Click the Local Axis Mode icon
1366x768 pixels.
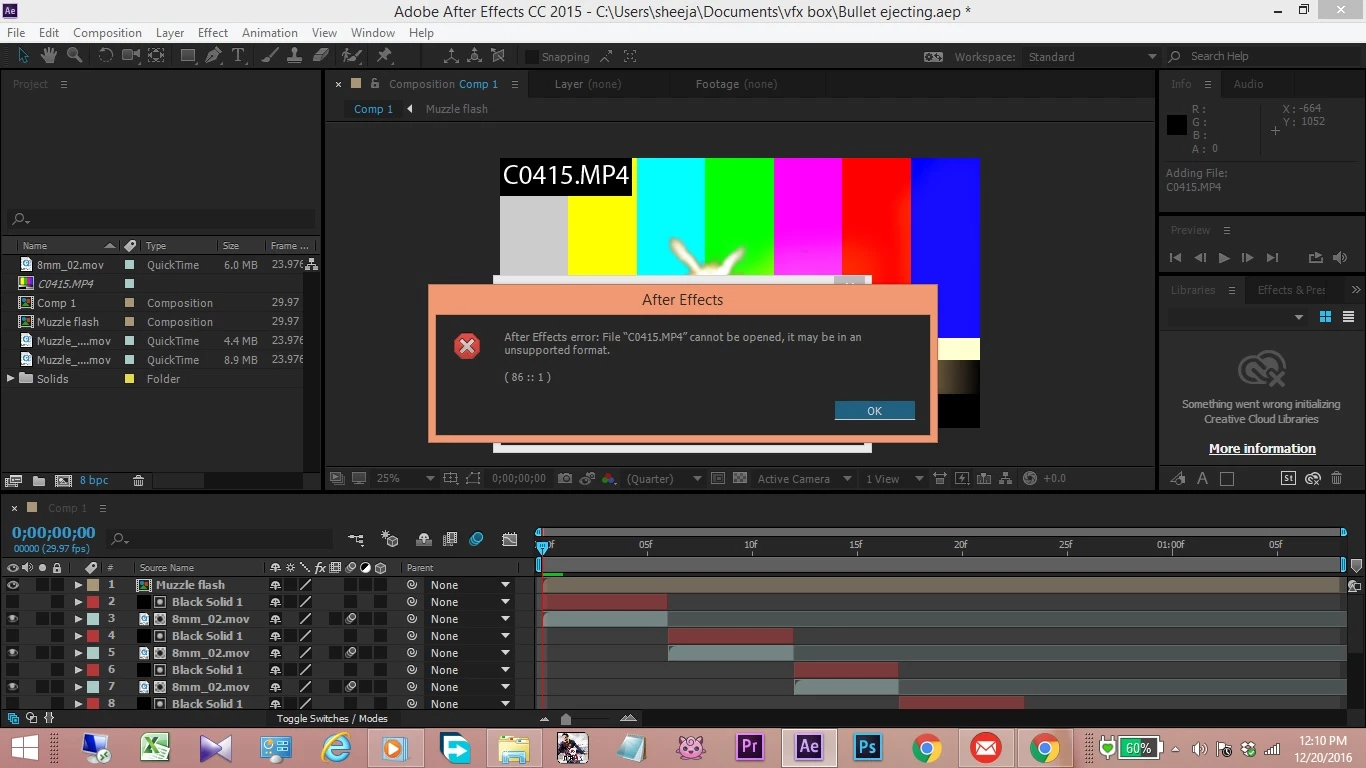(451, 56)
